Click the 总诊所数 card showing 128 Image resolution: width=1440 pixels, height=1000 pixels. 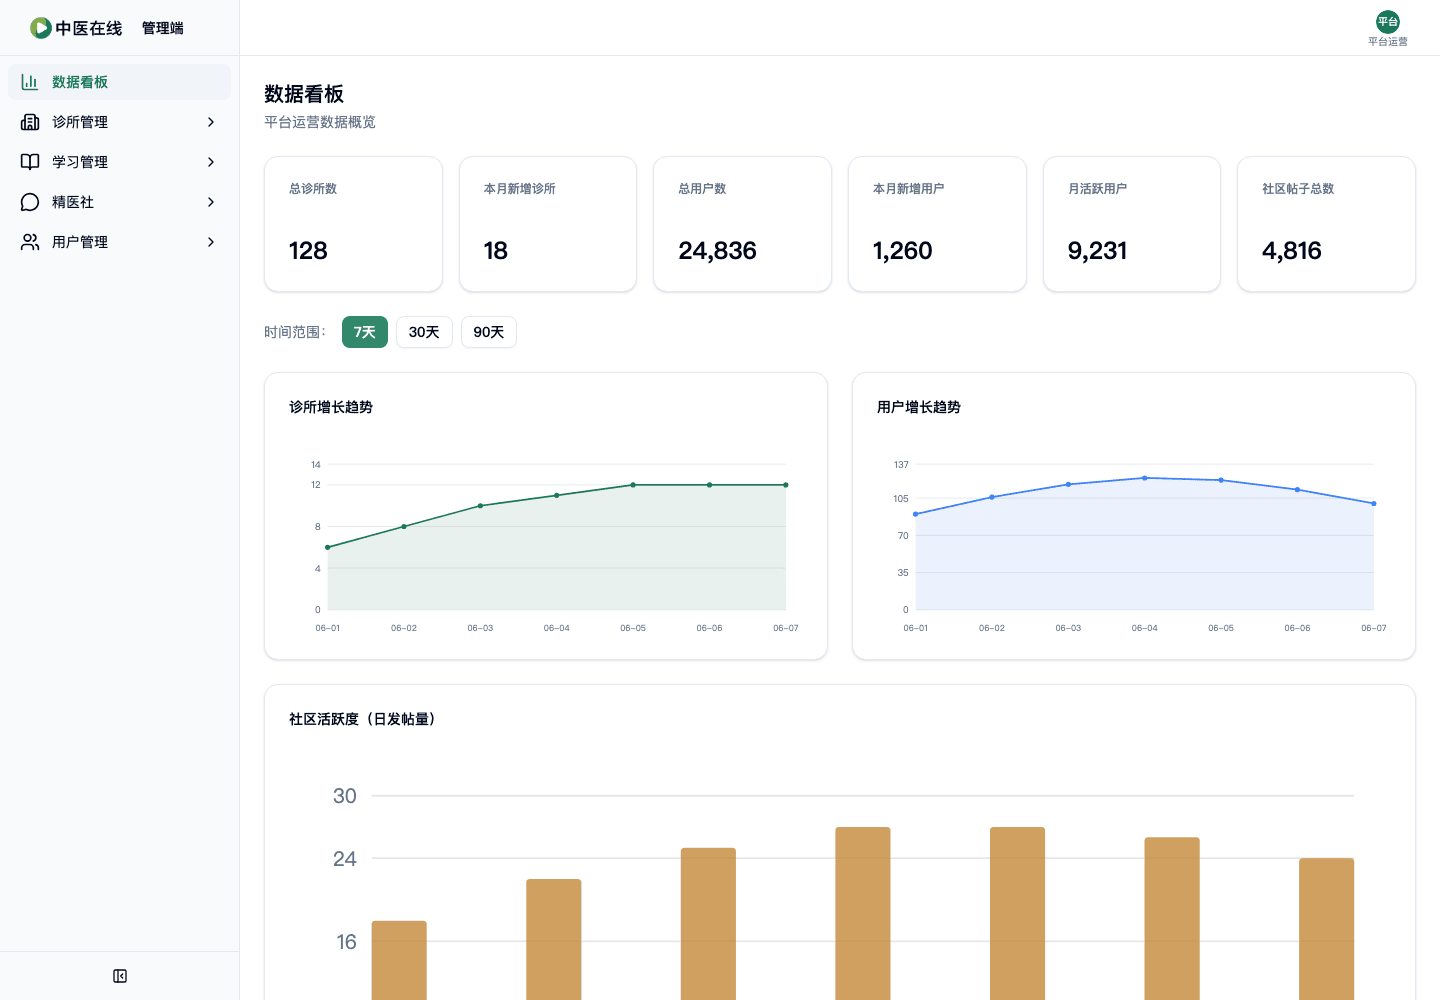pyautogui.click(x=353, y=224)
